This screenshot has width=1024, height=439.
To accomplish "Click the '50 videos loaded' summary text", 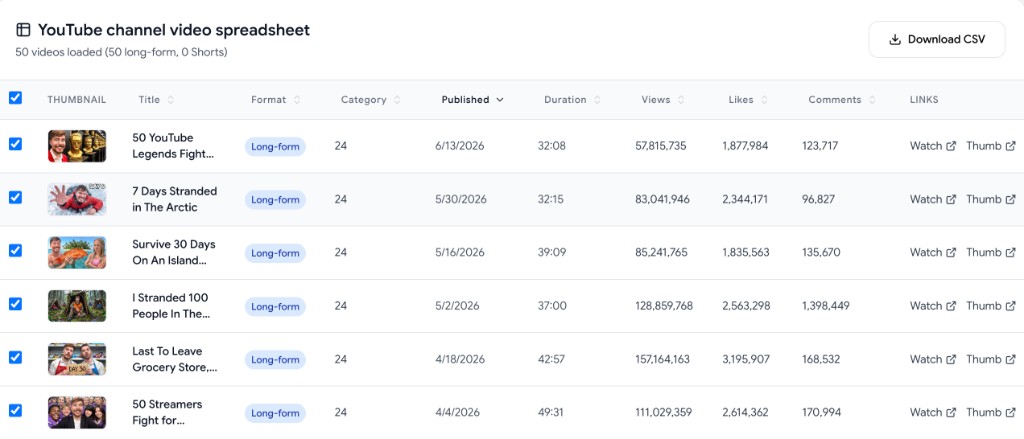I will click(121, 52).
